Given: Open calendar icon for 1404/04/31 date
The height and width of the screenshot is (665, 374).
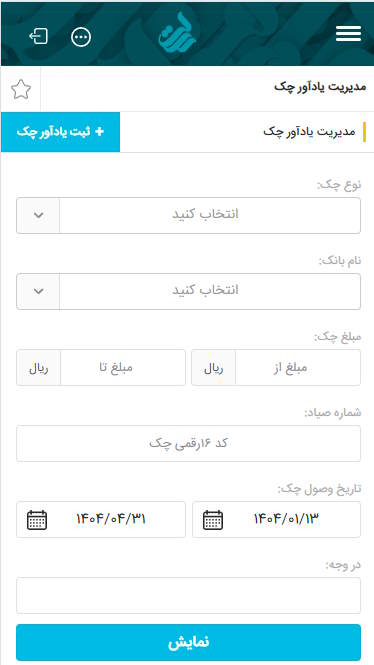Looking at the screenshot, I should 37,520.
